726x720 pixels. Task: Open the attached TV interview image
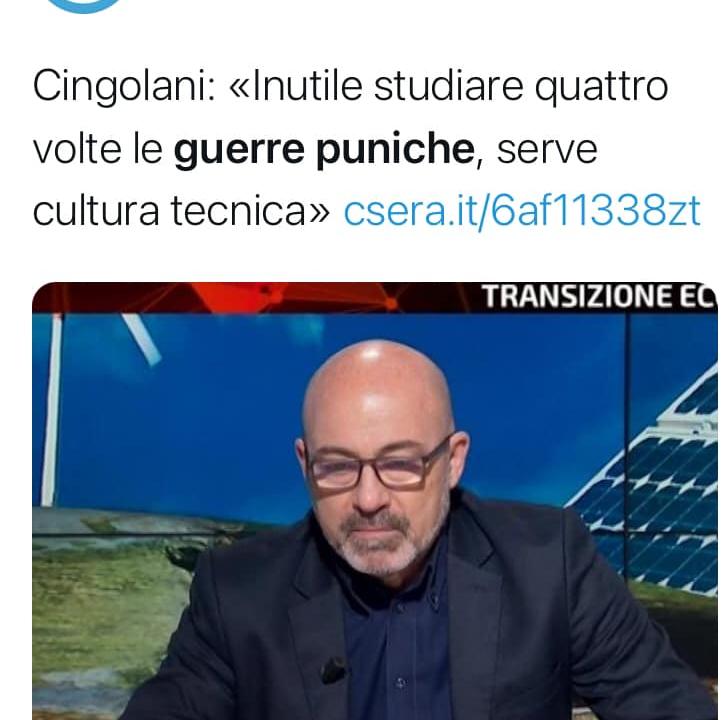[375, 501]
